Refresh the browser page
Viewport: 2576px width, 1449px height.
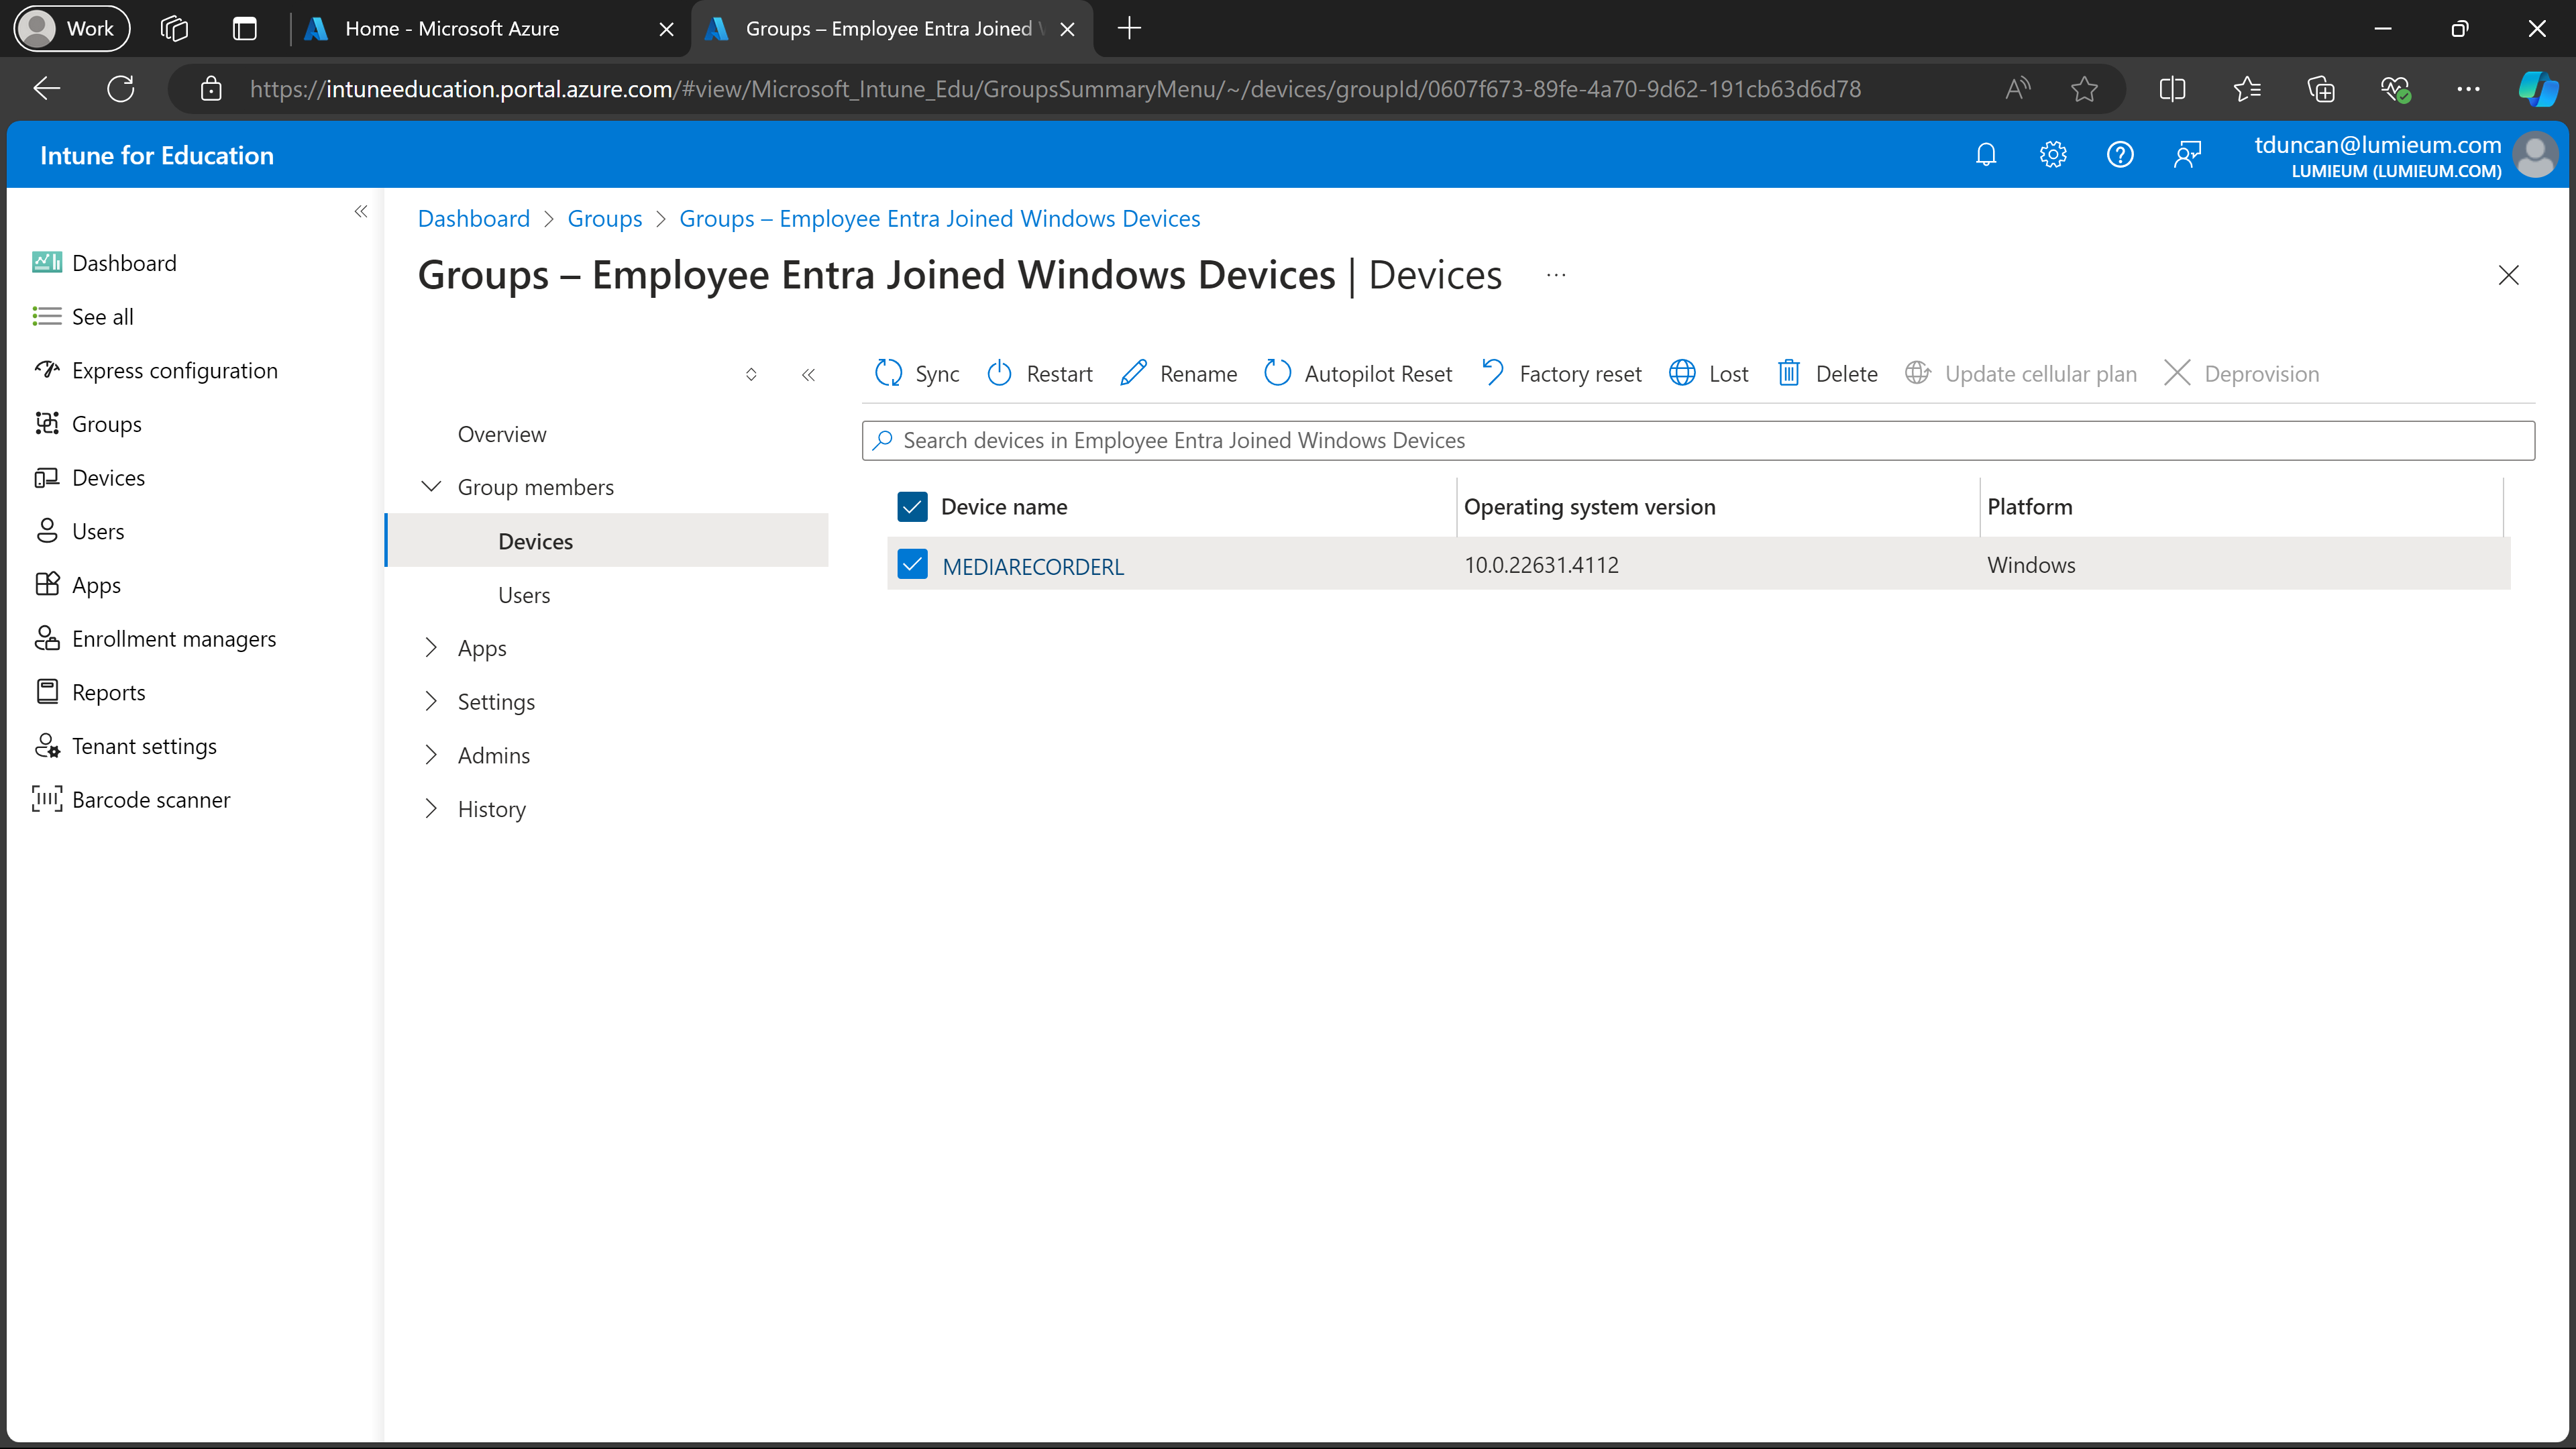pos(121,89)
